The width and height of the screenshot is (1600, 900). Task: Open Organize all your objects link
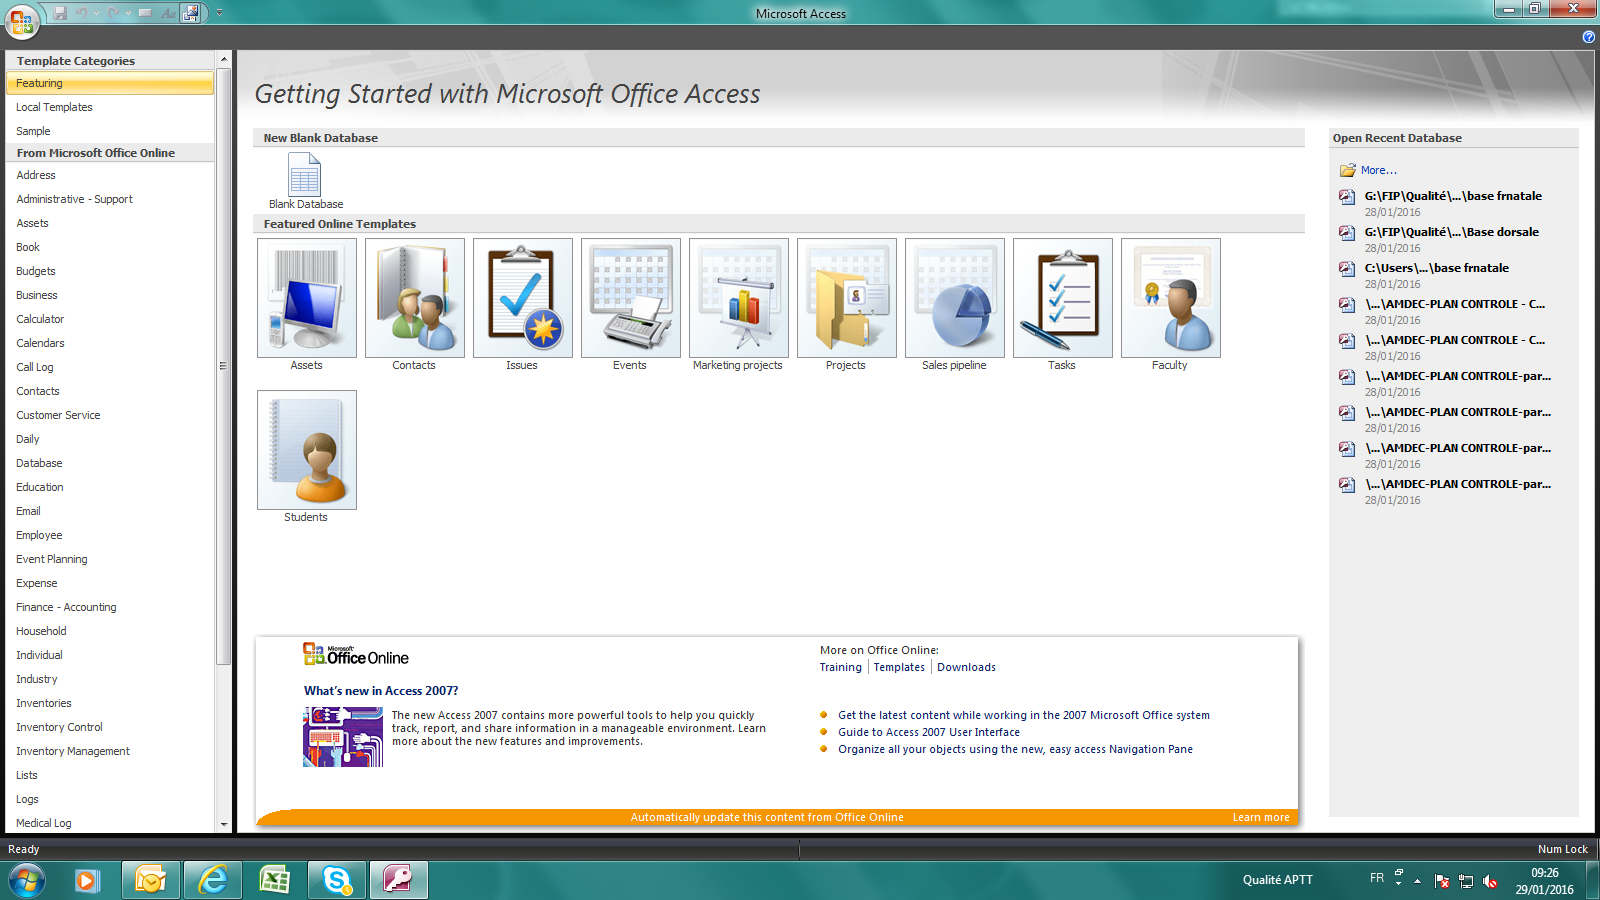tap(1015, 749)
